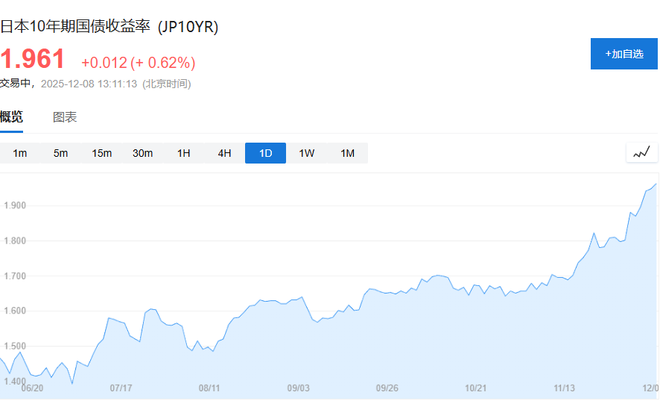The width and height of the screenshot is (660, 401).
Task: Select the 1H hourly timeframe
Action: (x=184, y=153)
